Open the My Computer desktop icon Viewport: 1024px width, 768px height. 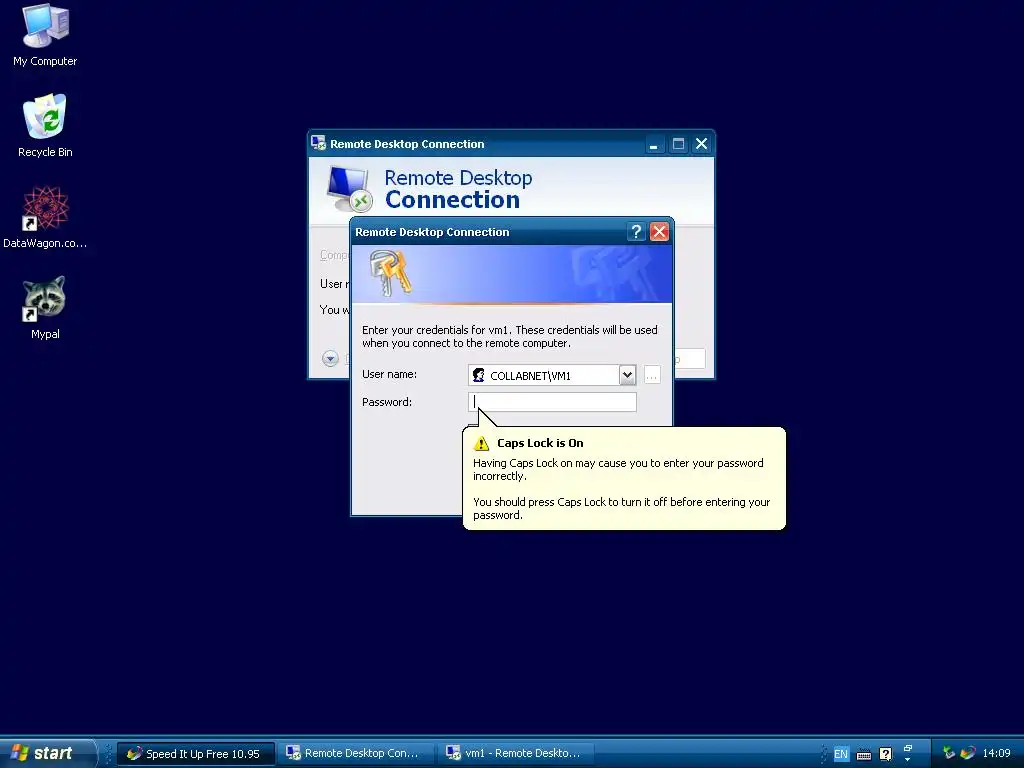click(45, 35)
